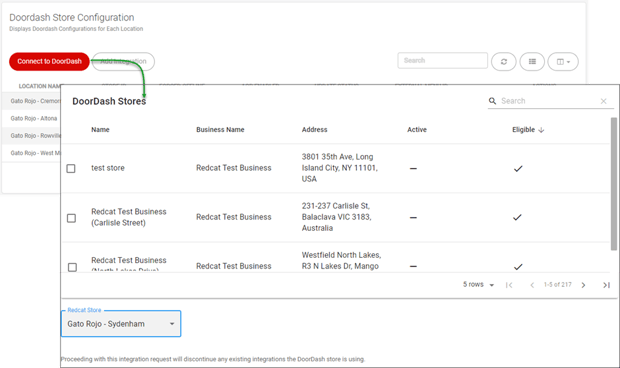Open the columns dropdown button
Screen dimensions: 620x368
click(x=563, y=62)
